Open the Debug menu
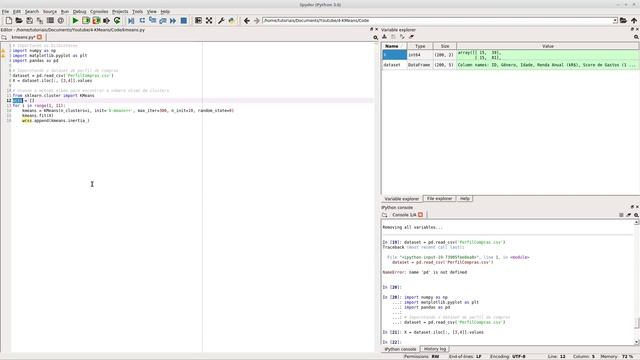This screenshot has width=640, height=360. (80, 11)
